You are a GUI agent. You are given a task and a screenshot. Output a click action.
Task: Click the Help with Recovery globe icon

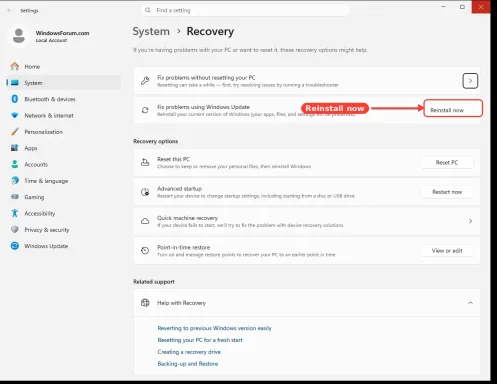click(145, 303)
